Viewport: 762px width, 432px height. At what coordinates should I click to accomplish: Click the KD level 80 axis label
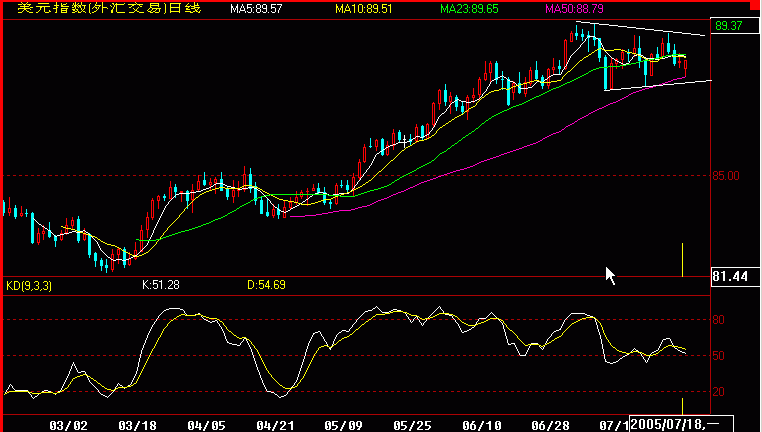pyautogui.click(x=719, y=320)
